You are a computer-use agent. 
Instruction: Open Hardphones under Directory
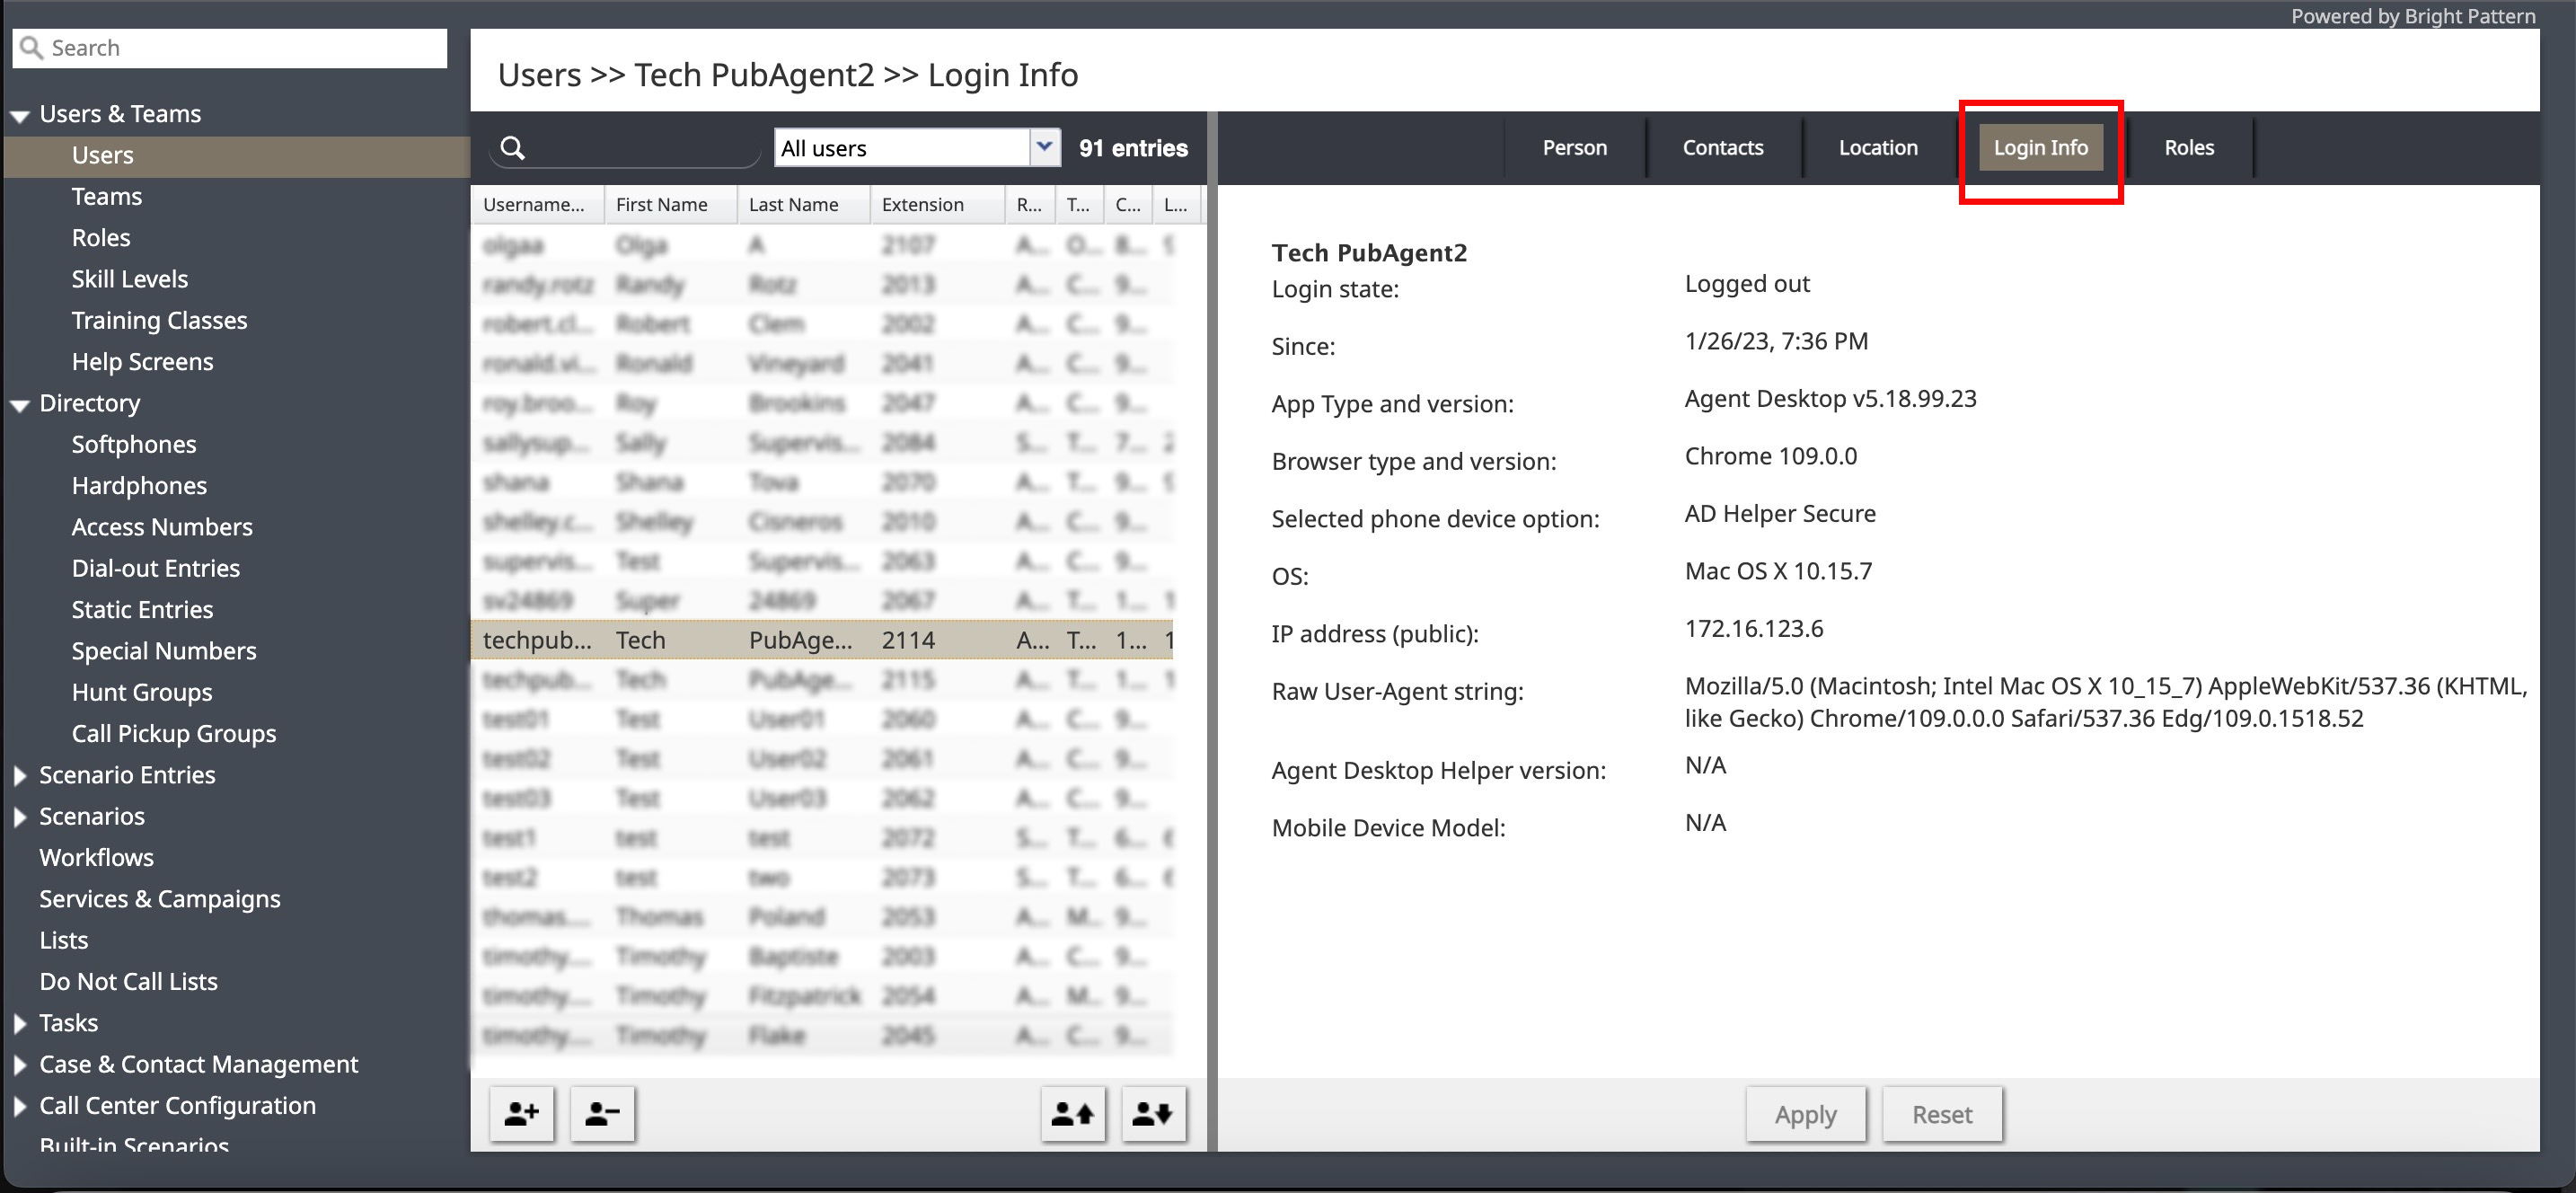coord(139,486)
